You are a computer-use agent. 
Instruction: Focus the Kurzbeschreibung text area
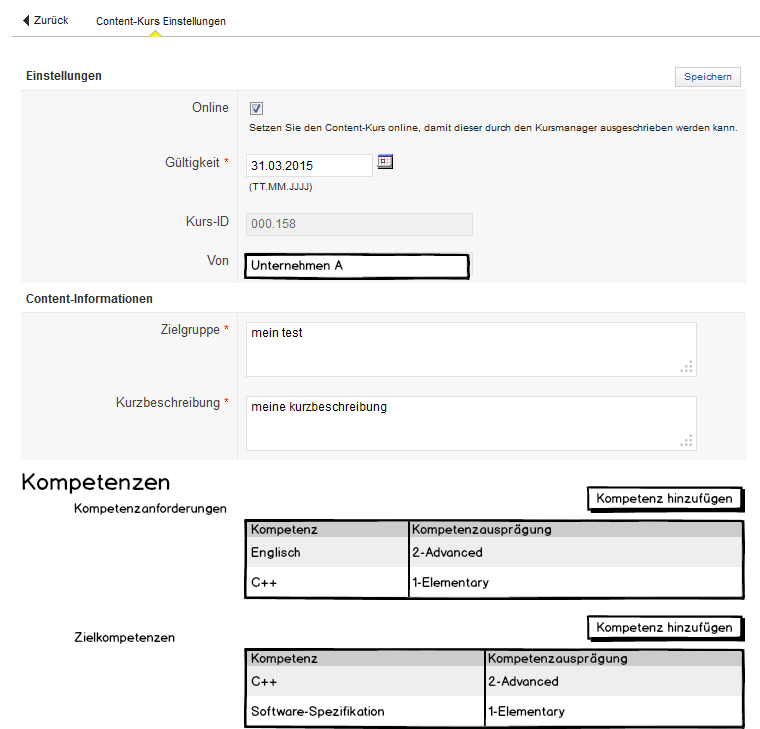click(x=470, y=423)
